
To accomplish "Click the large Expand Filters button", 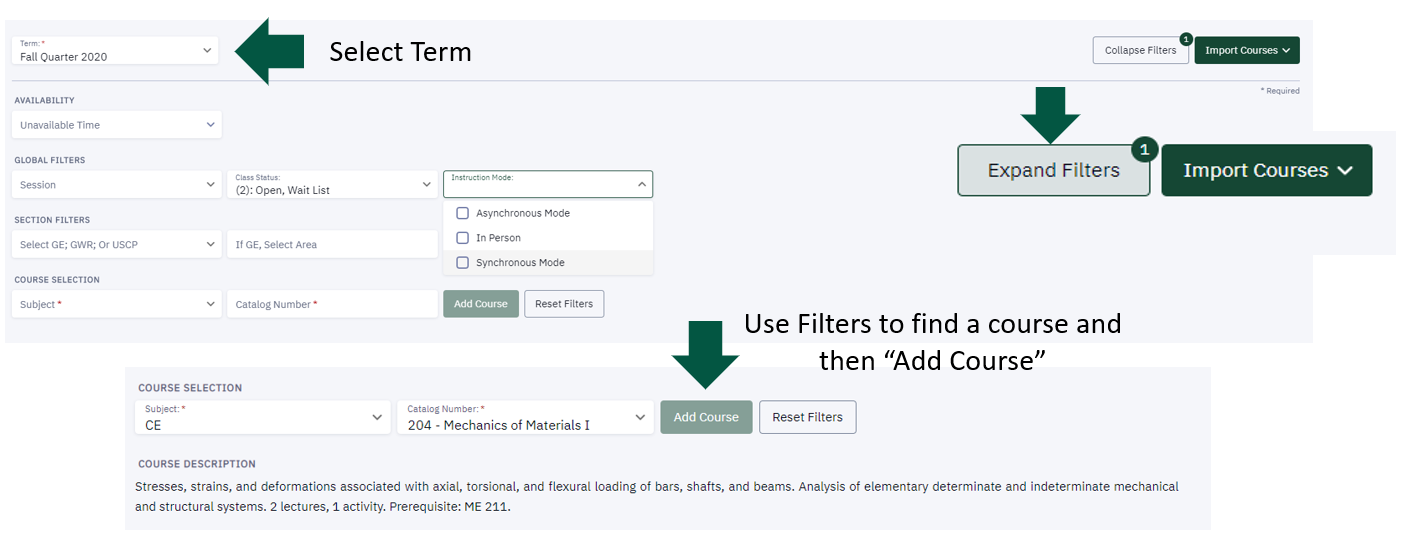I will coord(1053,170).
